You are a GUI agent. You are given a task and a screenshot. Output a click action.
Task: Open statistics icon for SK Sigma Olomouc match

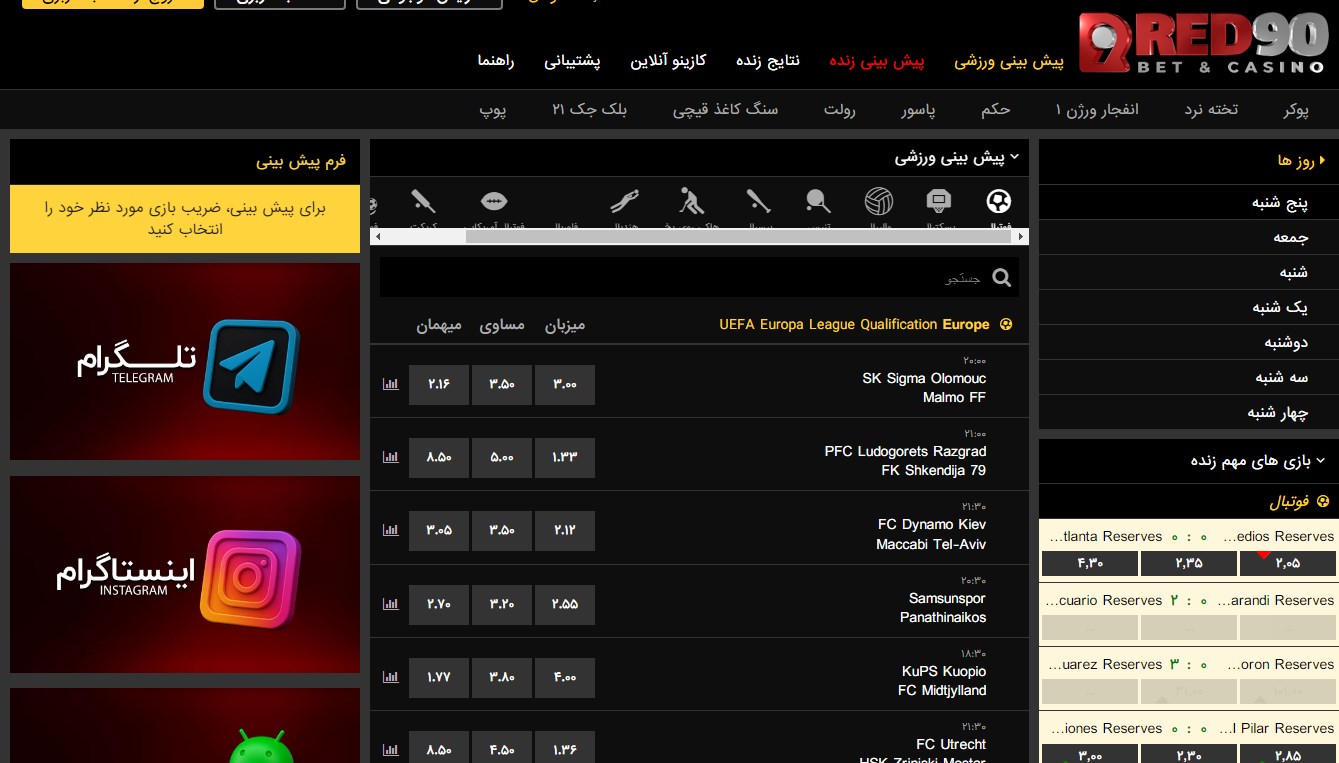tap(390, 384)
